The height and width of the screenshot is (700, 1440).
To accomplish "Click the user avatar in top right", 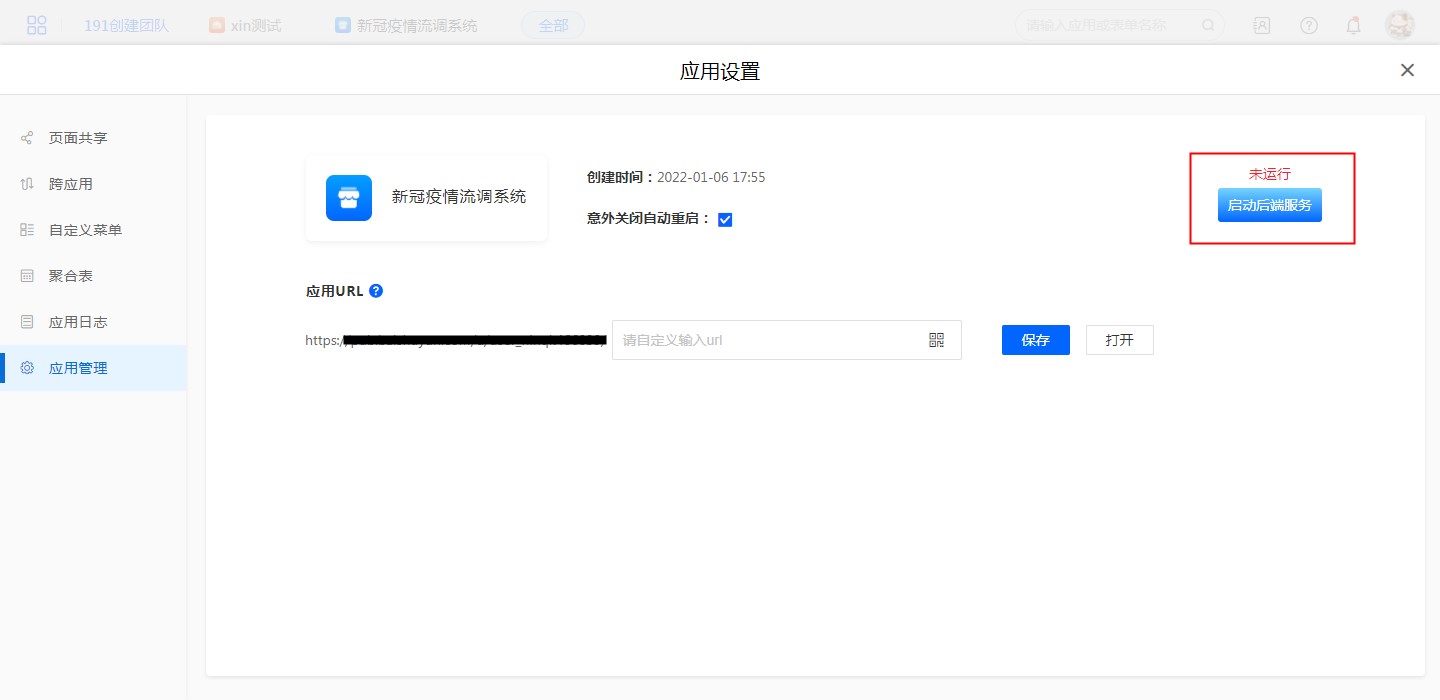I will [x=1399, y=25].
